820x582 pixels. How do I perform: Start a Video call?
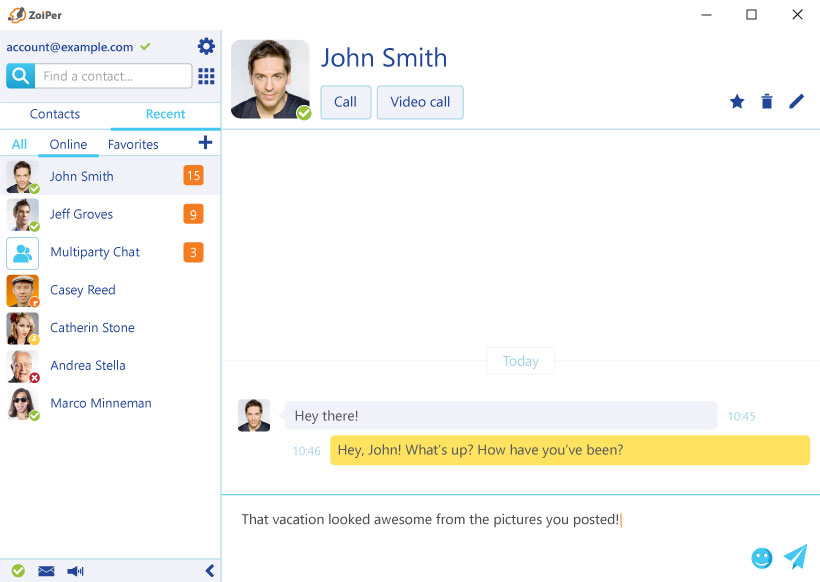pos(420,102)
